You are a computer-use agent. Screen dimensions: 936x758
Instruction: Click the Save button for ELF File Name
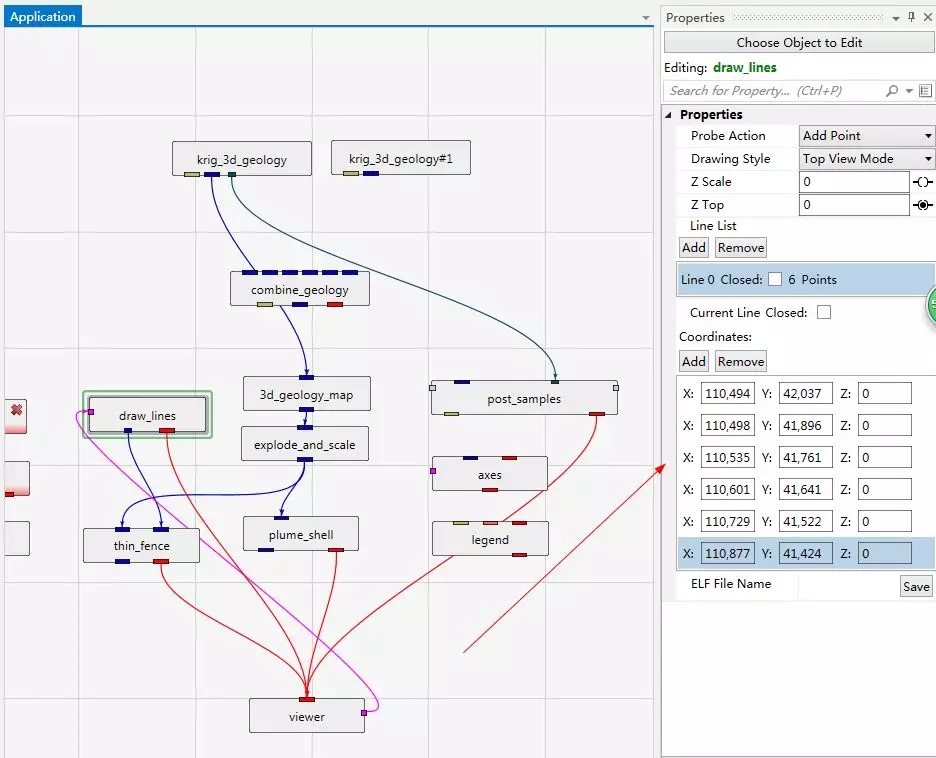click(x=916, y=587)
